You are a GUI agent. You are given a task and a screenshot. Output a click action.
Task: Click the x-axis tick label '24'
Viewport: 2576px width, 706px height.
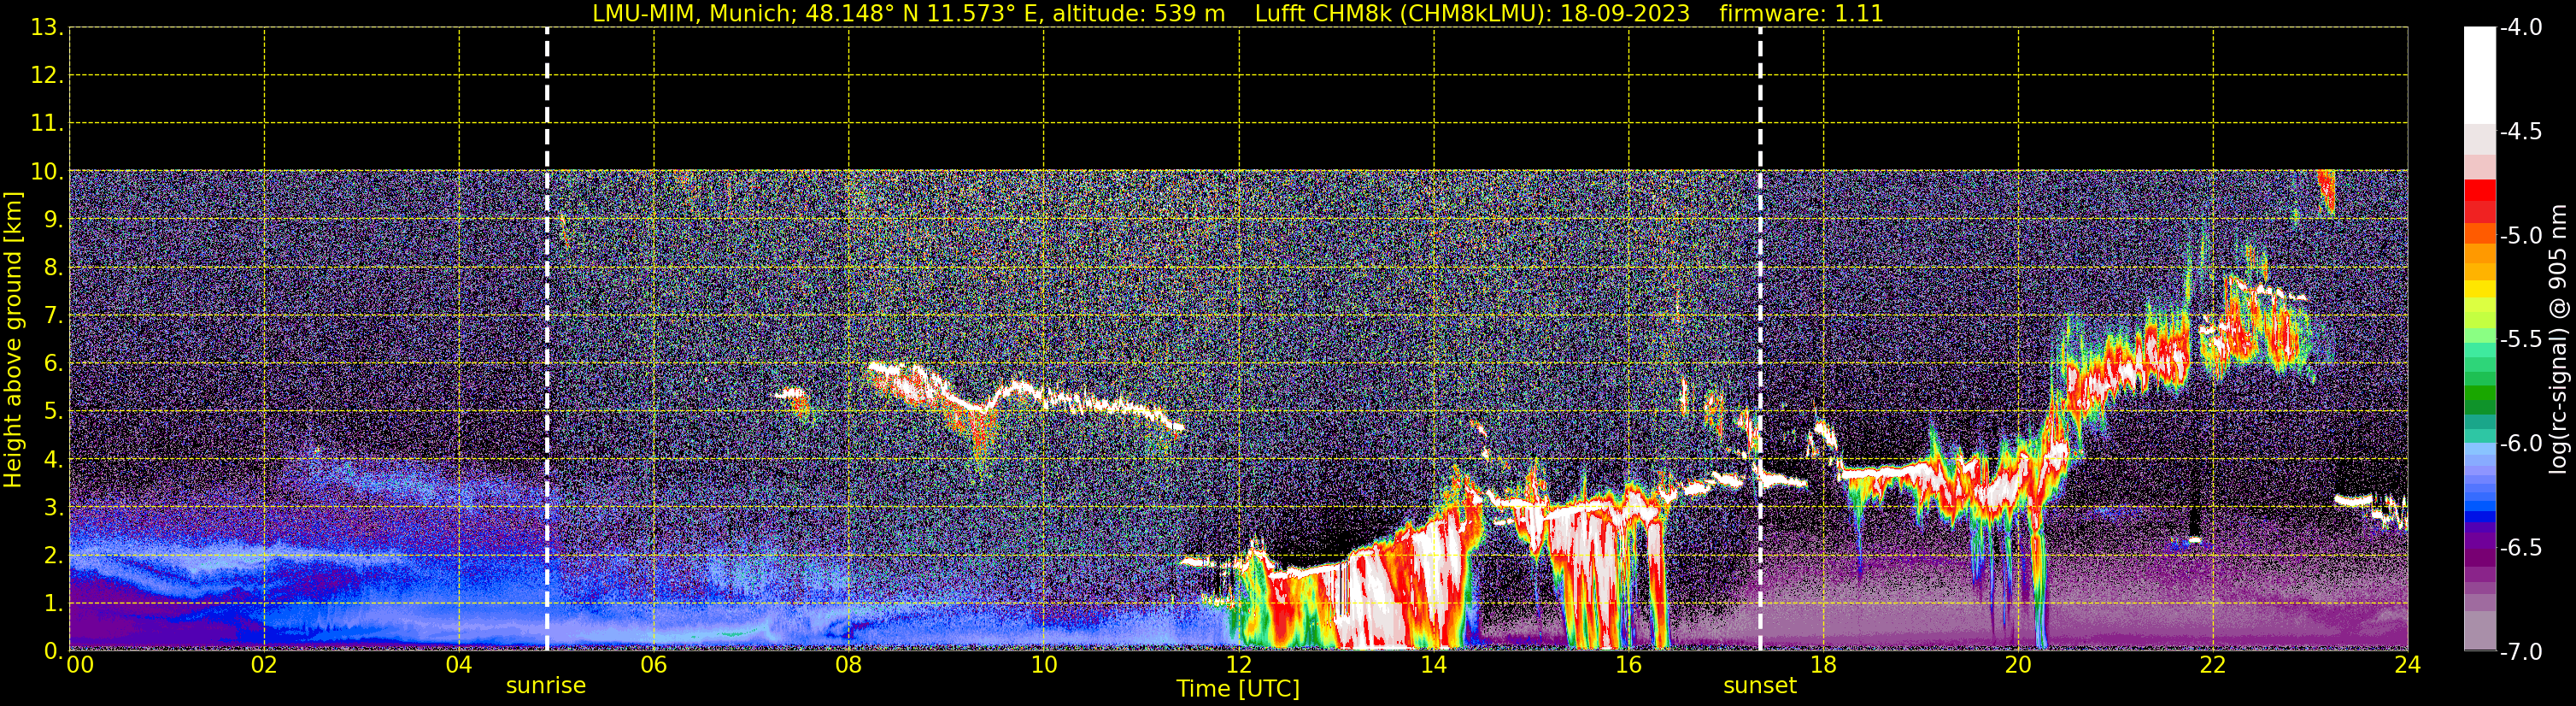2407,665
